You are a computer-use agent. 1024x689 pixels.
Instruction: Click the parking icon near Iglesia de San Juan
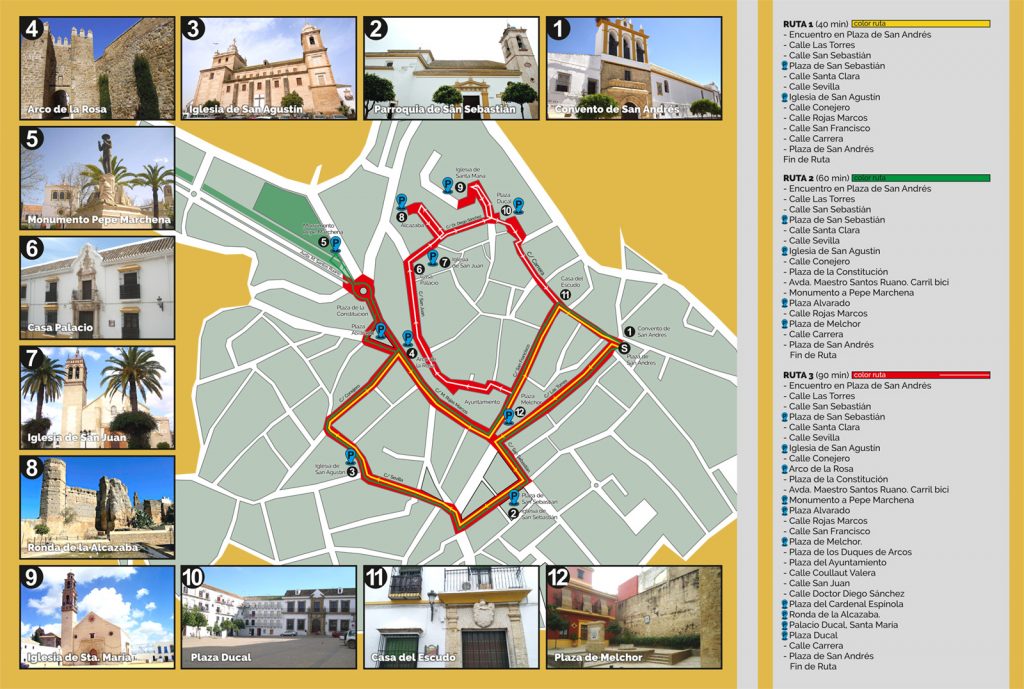coord(433,259)
